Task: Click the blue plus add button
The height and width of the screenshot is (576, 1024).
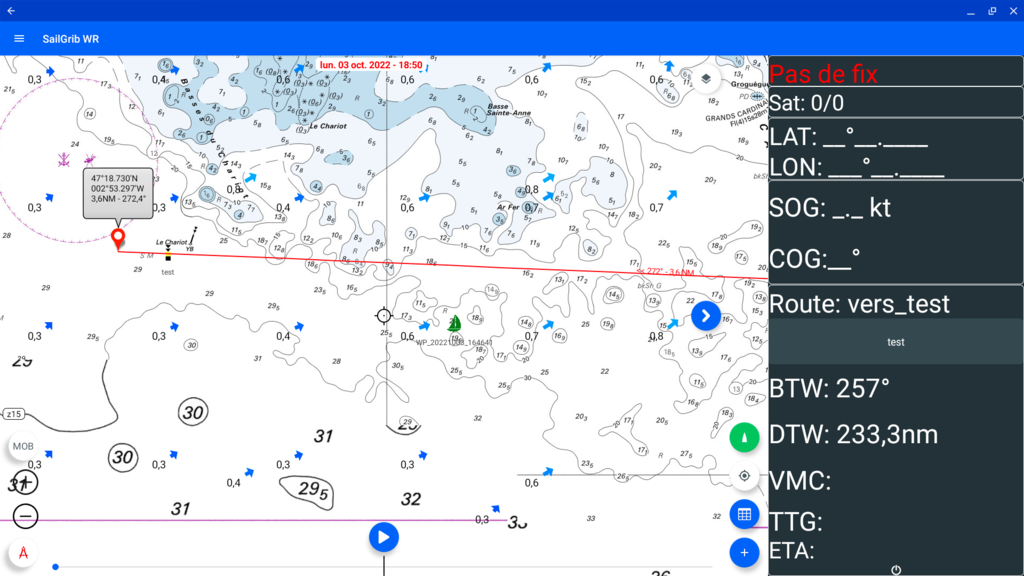Action: tap(744, 552)
